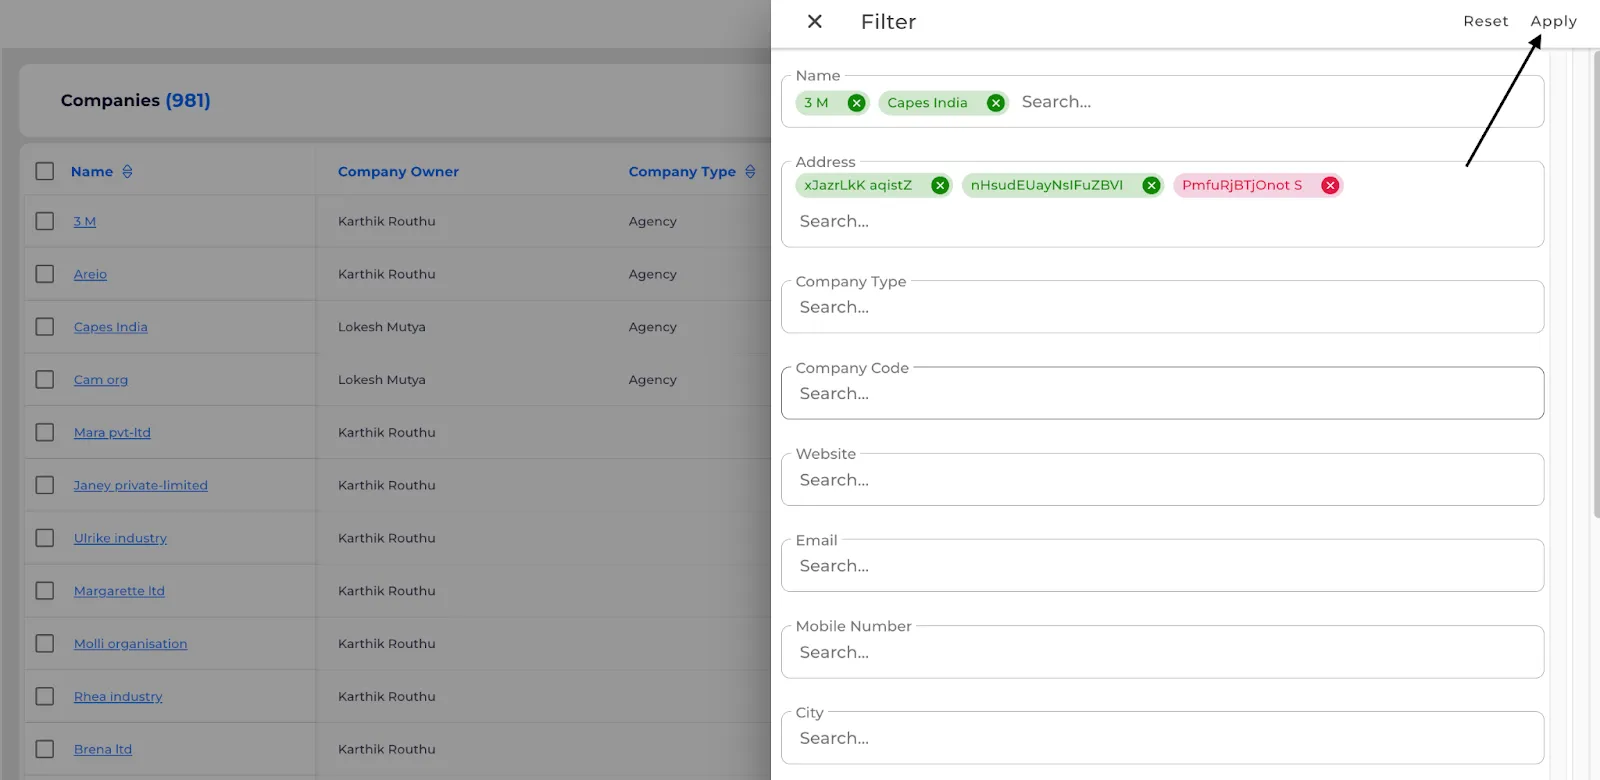
Task: Select Karthik Routhu in Areio row
Action: tap(386, 274)
